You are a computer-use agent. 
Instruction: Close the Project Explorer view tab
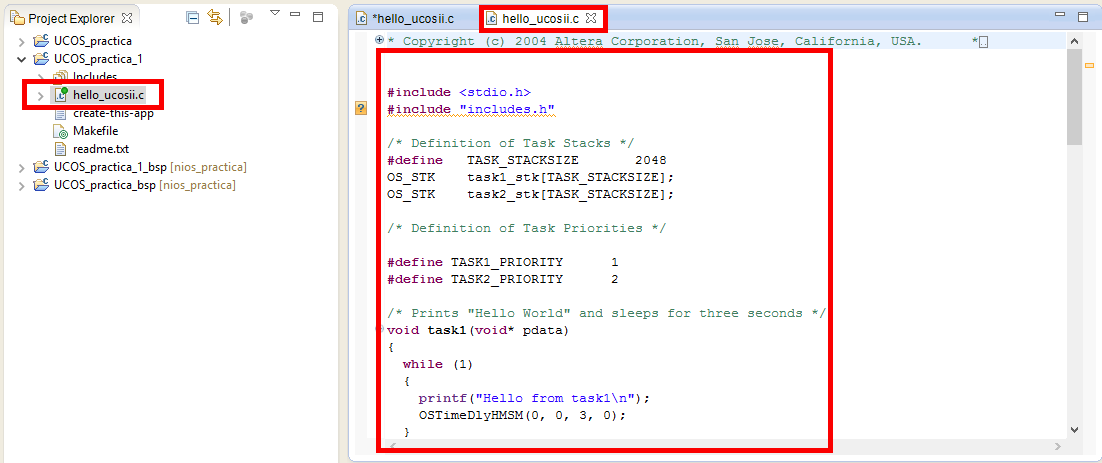[x=126, y=19]
